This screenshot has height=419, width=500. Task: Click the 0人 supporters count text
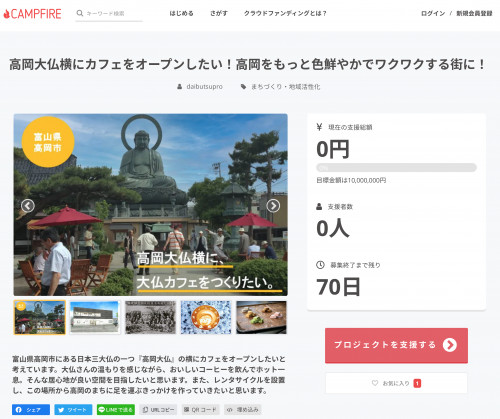click(x=333, y=229)
